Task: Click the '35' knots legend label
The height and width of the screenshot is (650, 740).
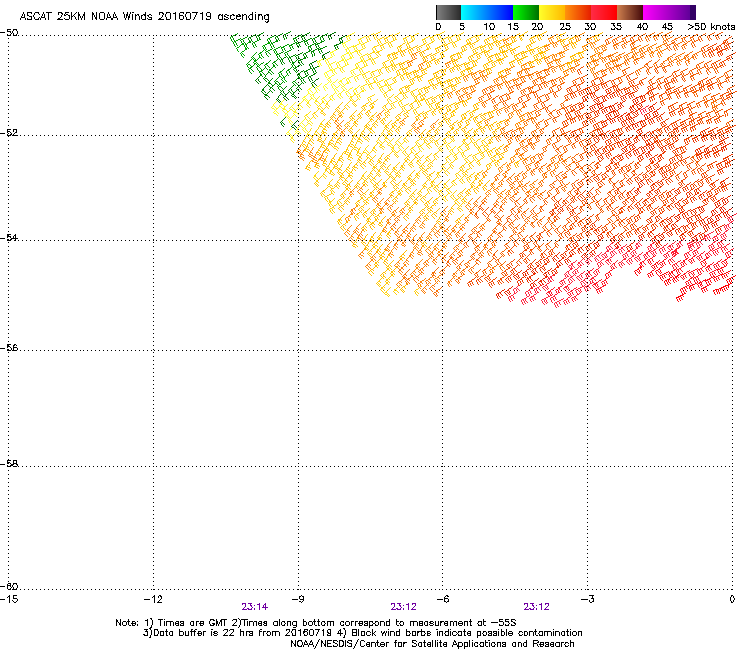Action: pyautogui.click(x=616, y=27)
